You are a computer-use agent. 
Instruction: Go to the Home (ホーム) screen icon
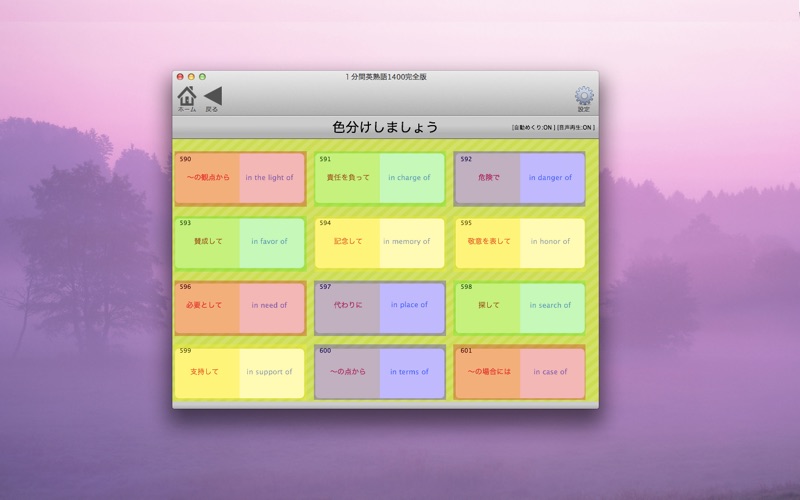point(187,98)
